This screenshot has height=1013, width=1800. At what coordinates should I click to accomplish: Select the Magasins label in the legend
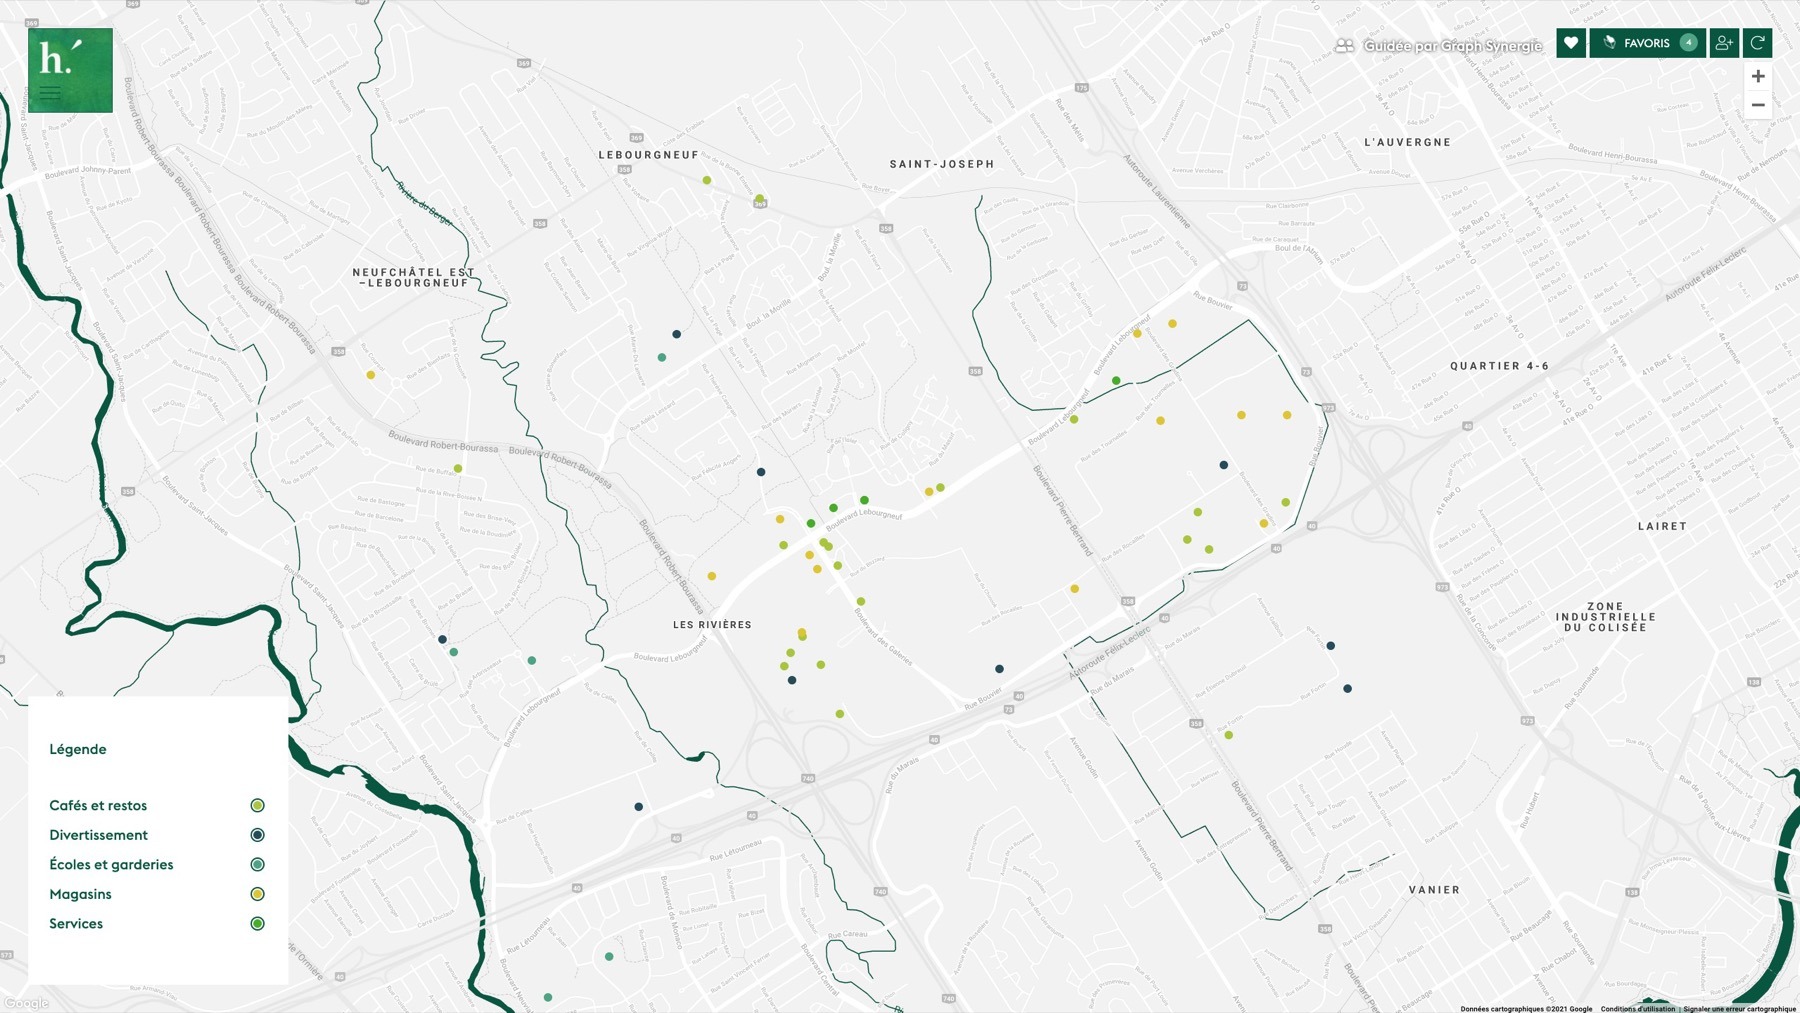[x=80, y=894]
